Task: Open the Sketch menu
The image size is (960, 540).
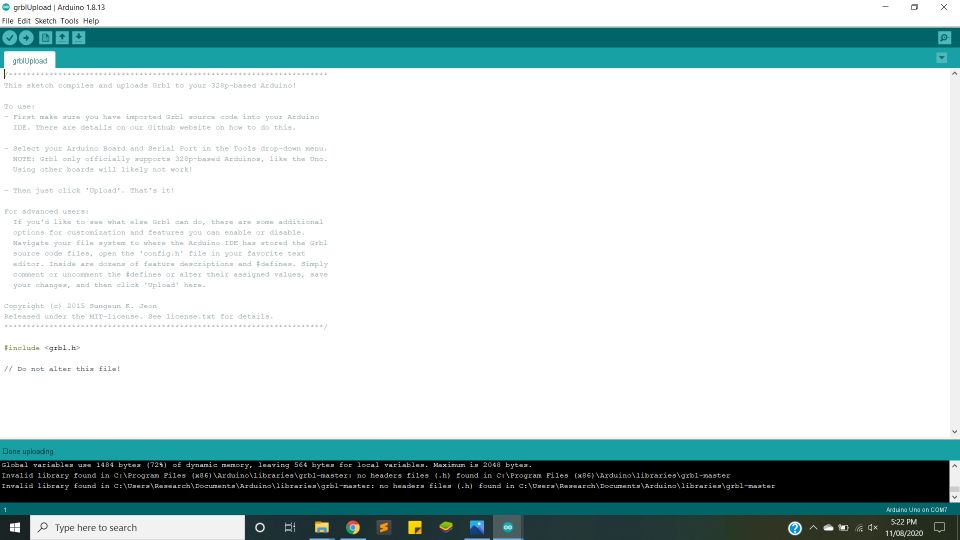Action: (x=45, y=21)
